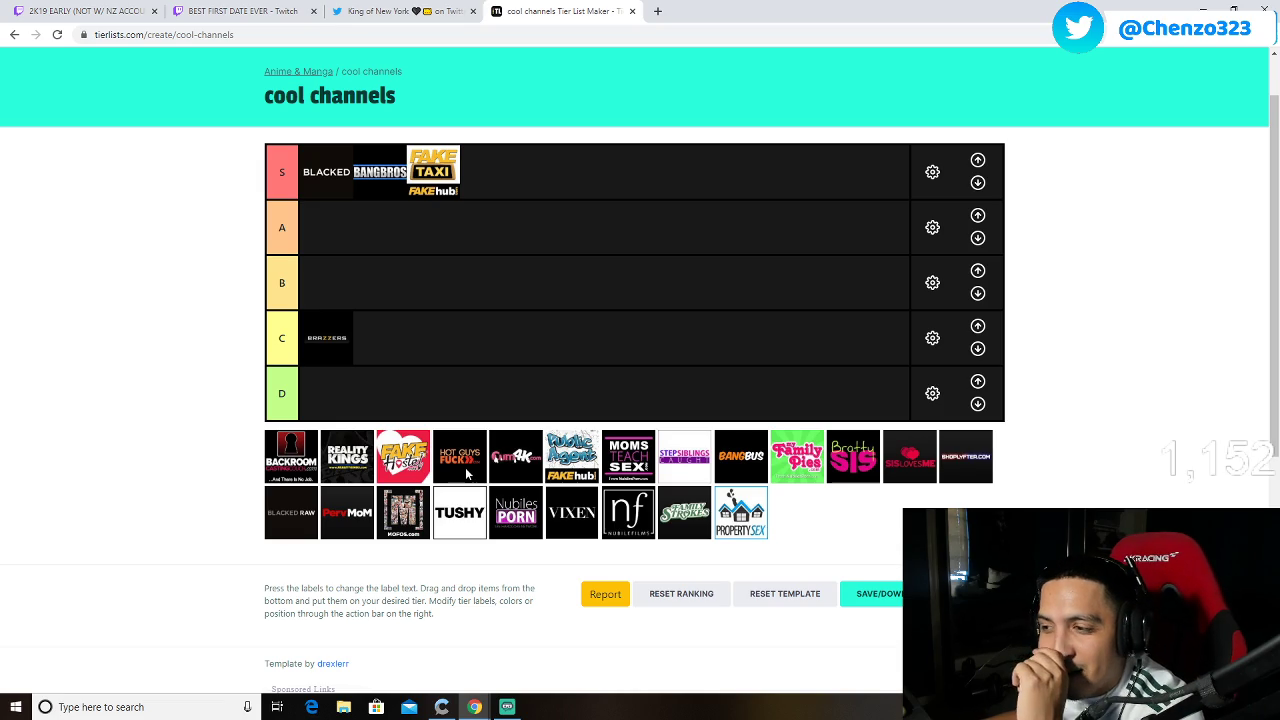
Task: Close the cool channels Tier List Maker tab
Action: pyautogui.click(x=632, y=11)
